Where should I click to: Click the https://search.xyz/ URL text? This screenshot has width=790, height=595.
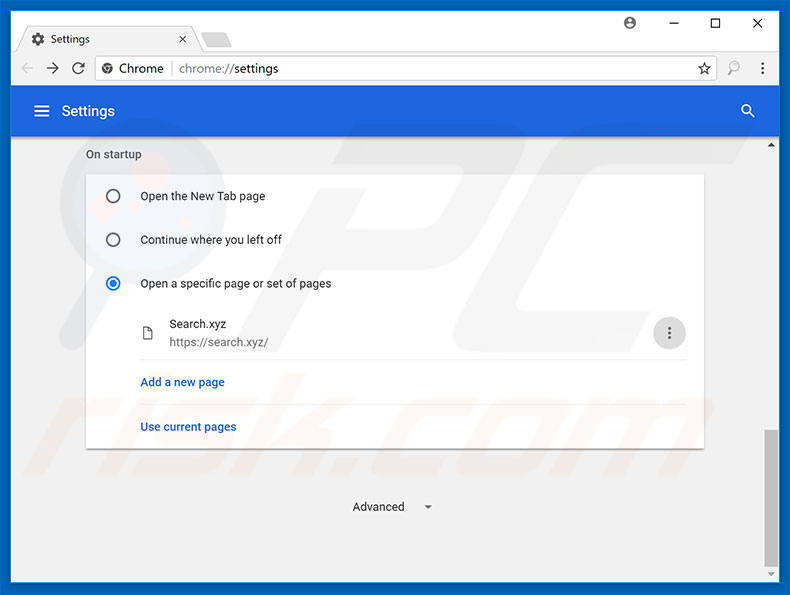(x=218, y=343)
